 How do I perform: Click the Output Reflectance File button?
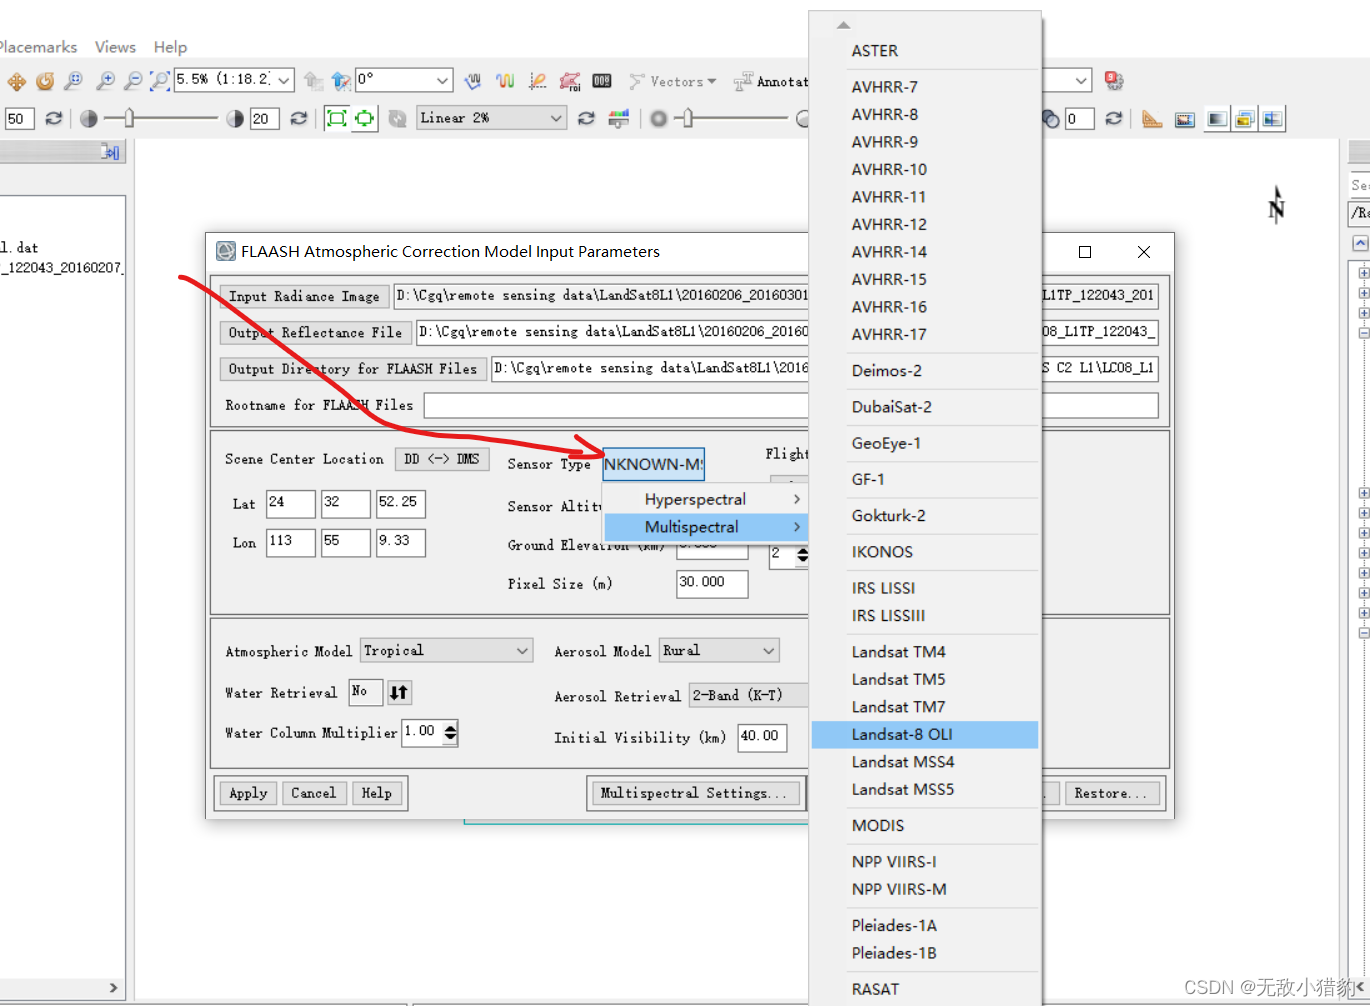[x=315, y=332]
